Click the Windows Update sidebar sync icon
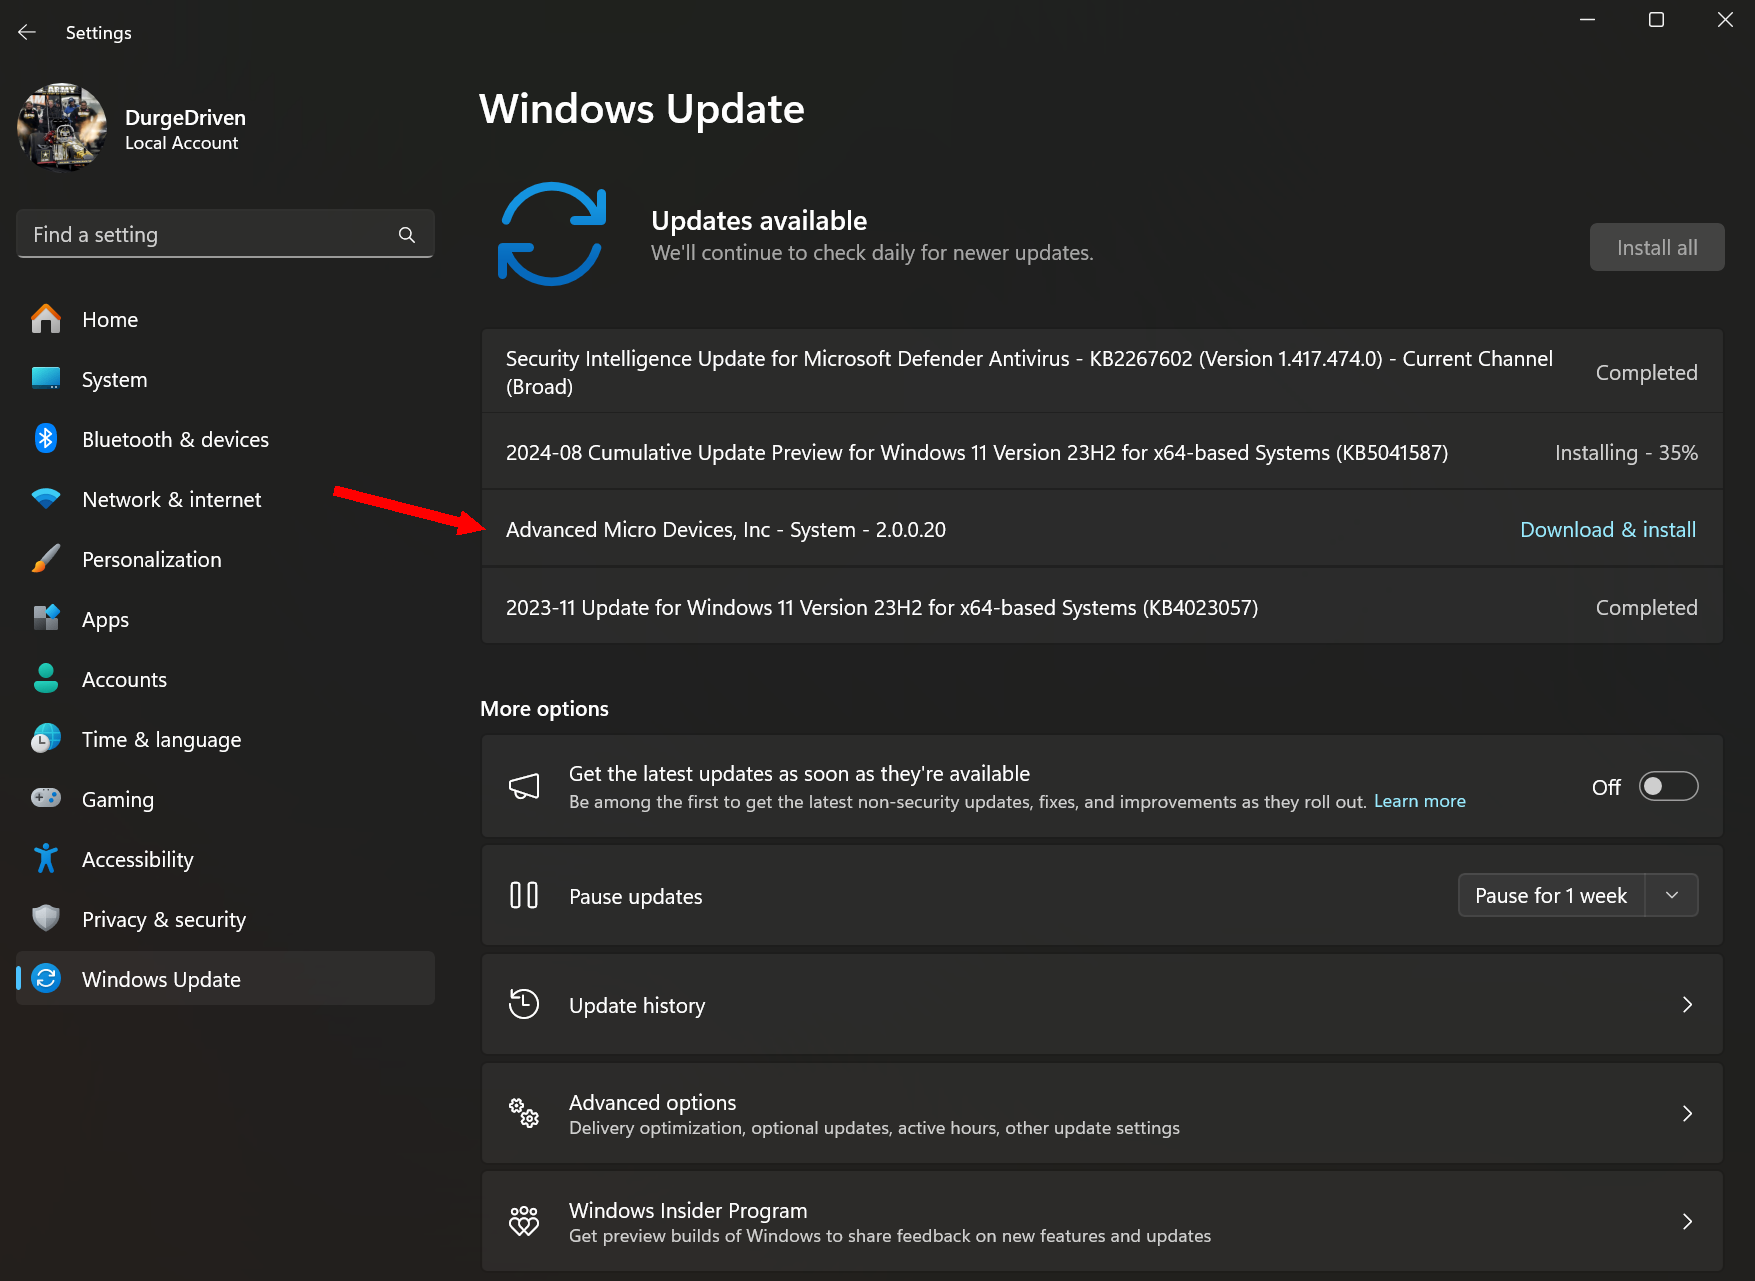Screen dimensions: 1755x1281 pos(46,978)
